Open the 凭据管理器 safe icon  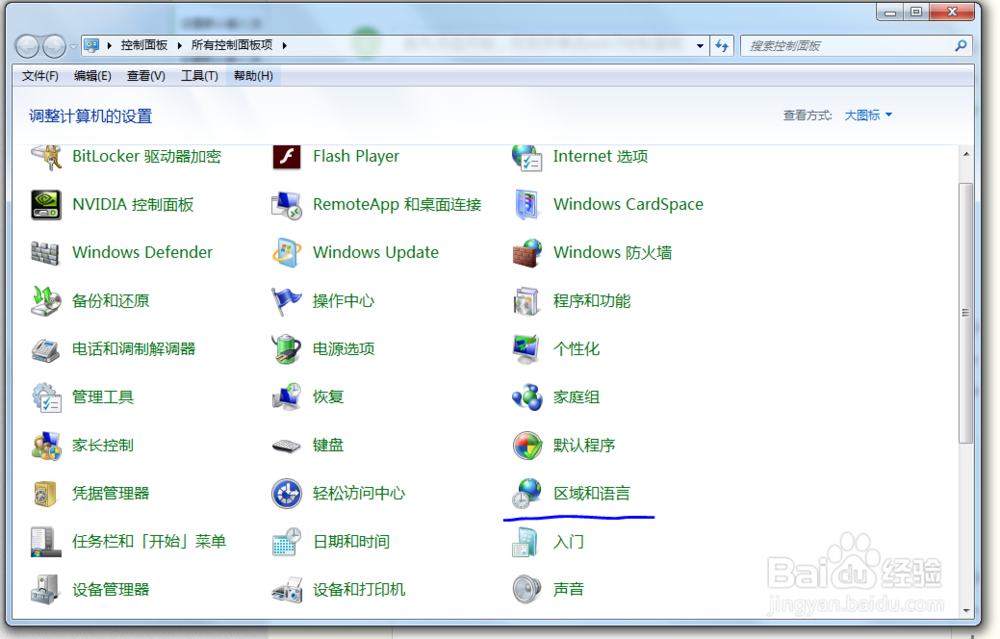coord(45,494)
